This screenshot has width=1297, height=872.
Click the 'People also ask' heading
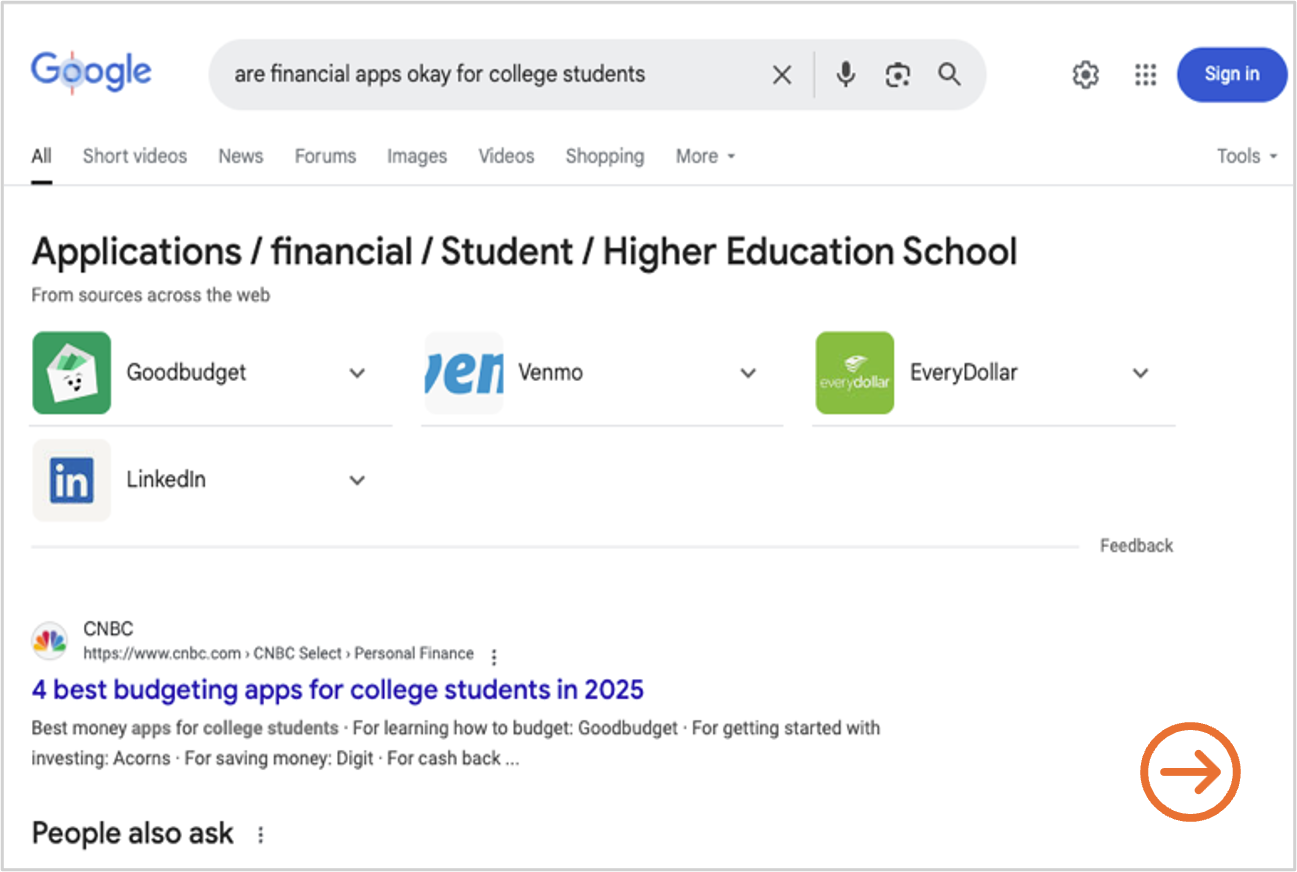pos(133,833)
